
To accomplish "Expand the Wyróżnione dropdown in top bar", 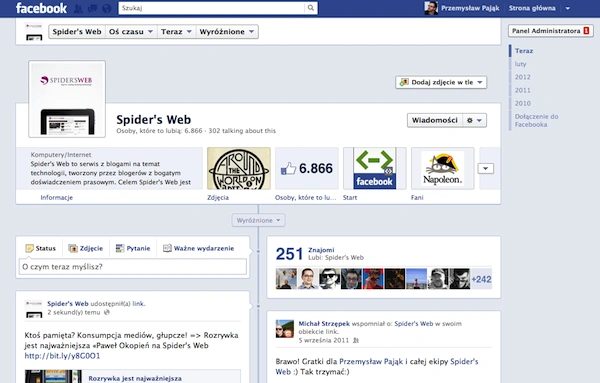I will tap(227, 32).
